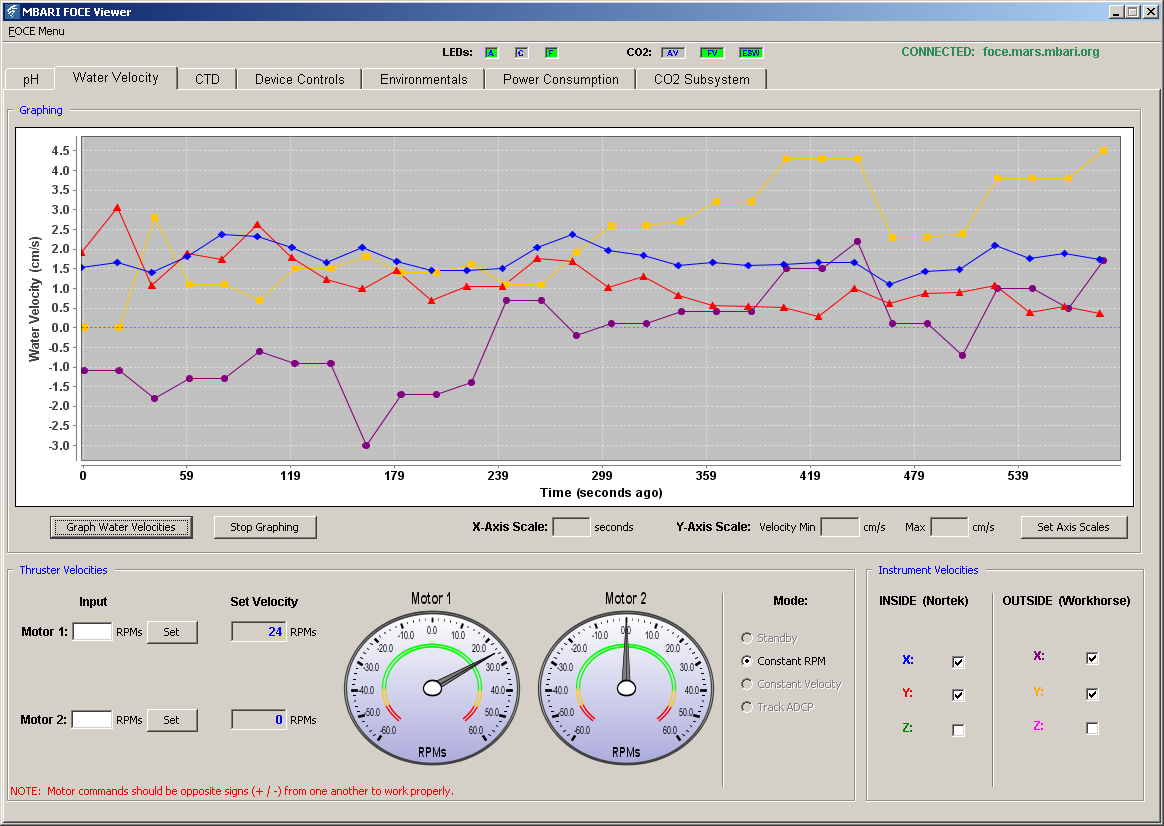1164x826 pixels.
Task: Click the Stop Graphing button
Action: pos(264,527)
